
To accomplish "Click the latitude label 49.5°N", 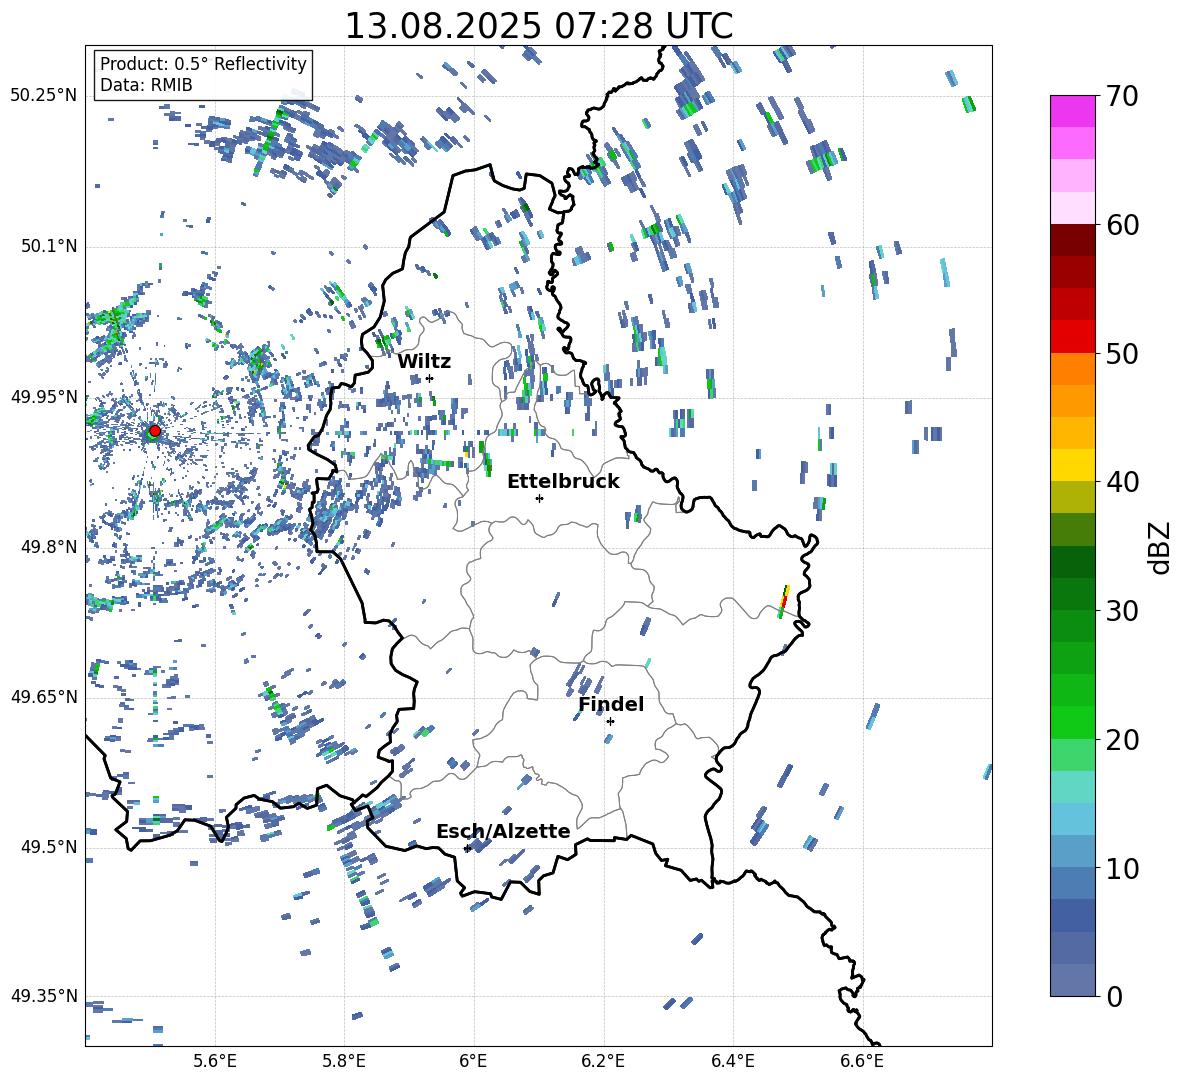I will (x=48, y=846).
